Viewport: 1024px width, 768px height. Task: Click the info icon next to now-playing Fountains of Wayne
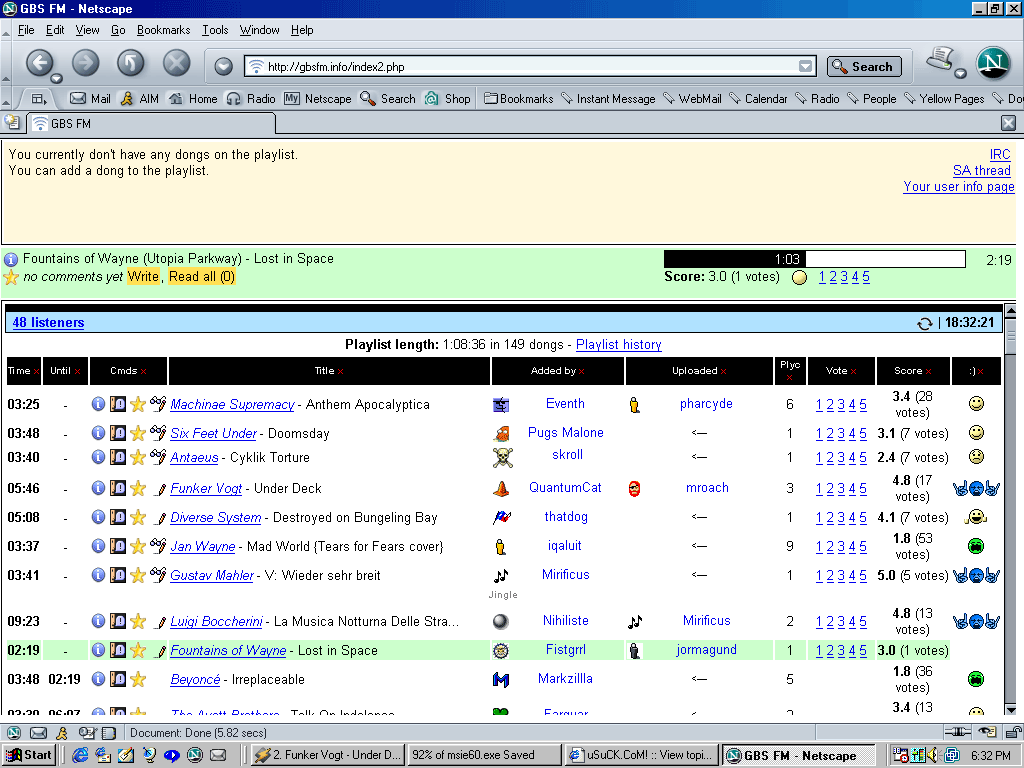(x=11, y=259)
